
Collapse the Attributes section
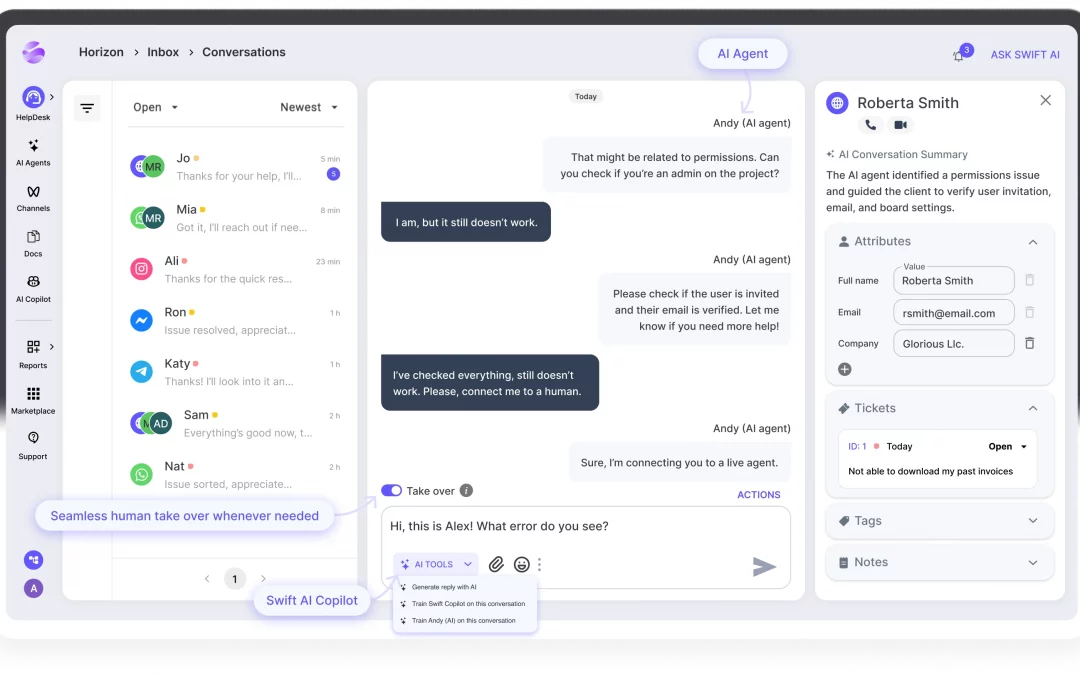coord(1033,242)
